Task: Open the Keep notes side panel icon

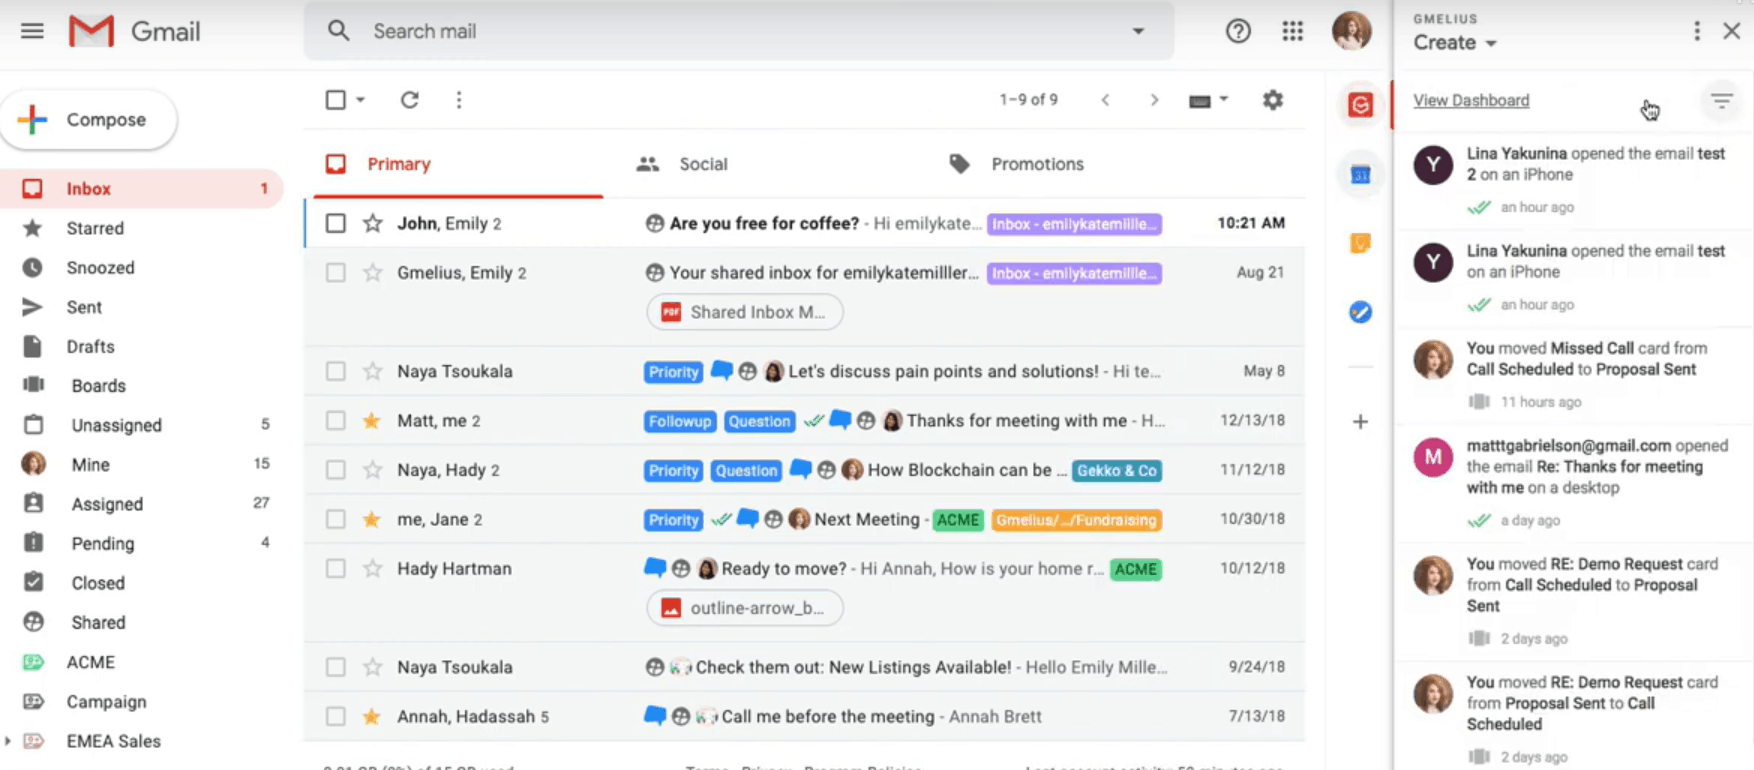Action: point(1360,243)
